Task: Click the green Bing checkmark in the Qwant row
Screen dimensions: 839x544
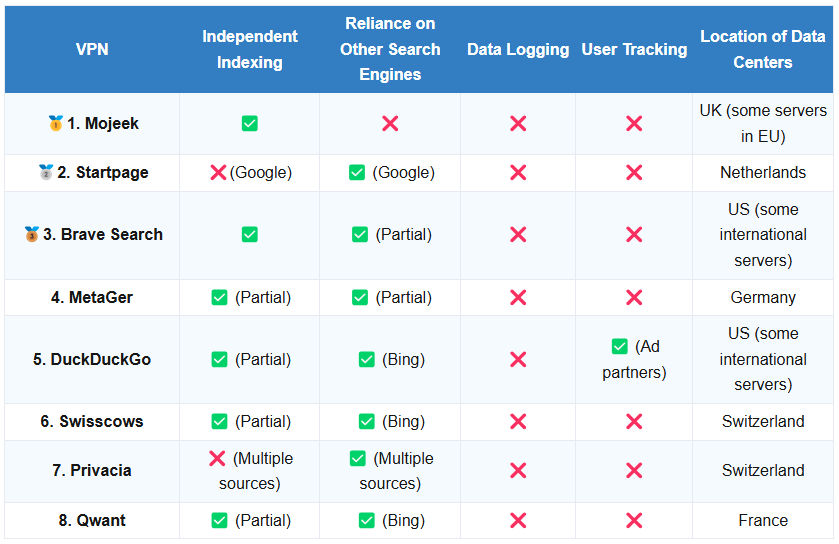Action: 367,520
